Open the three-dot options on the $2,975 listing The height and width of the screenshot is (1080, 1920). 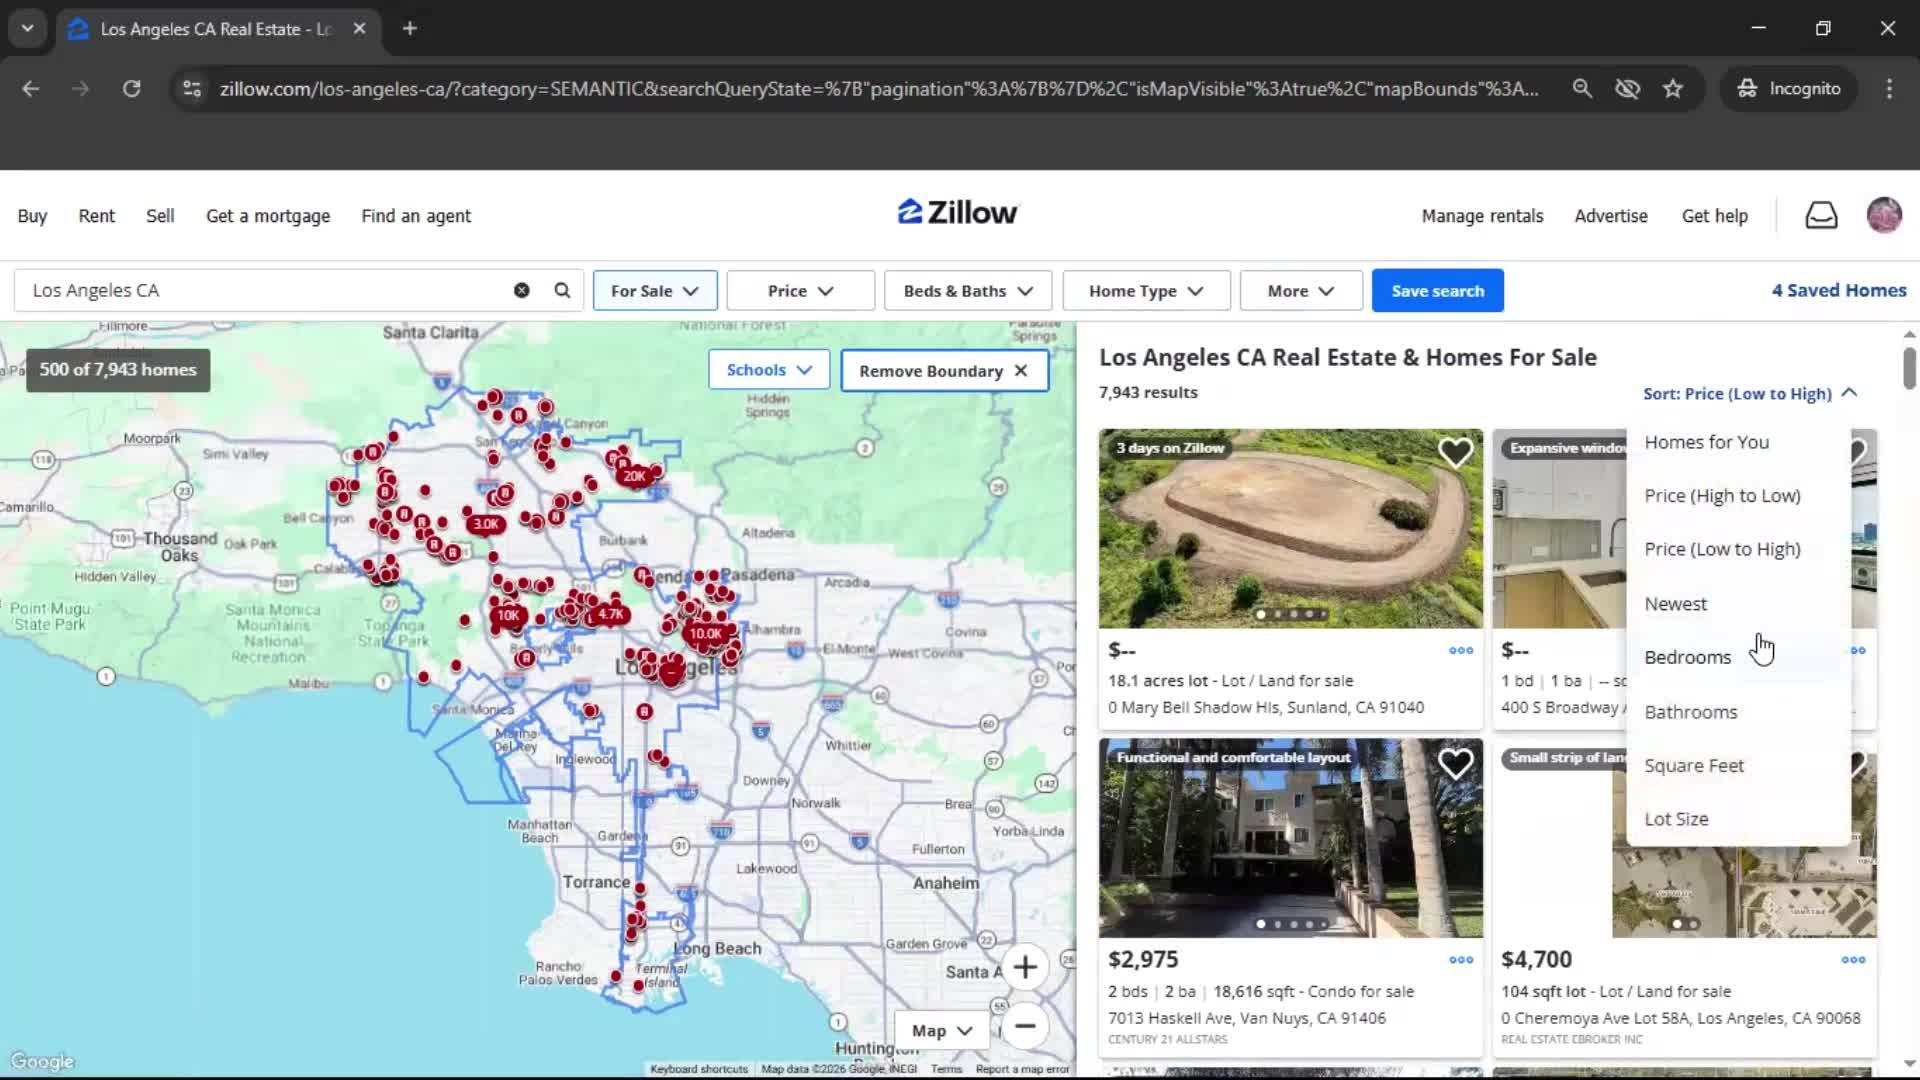click(x=1460, y=959)
